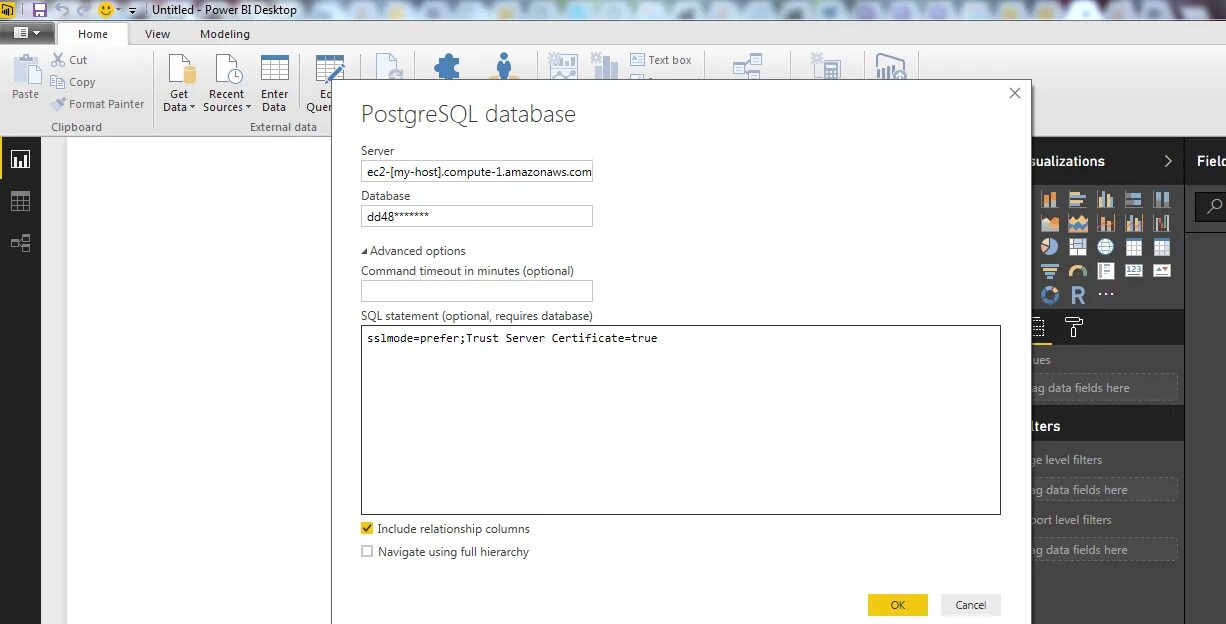
Task: Collapse the Advanced options section
Action: coord(414,251)
